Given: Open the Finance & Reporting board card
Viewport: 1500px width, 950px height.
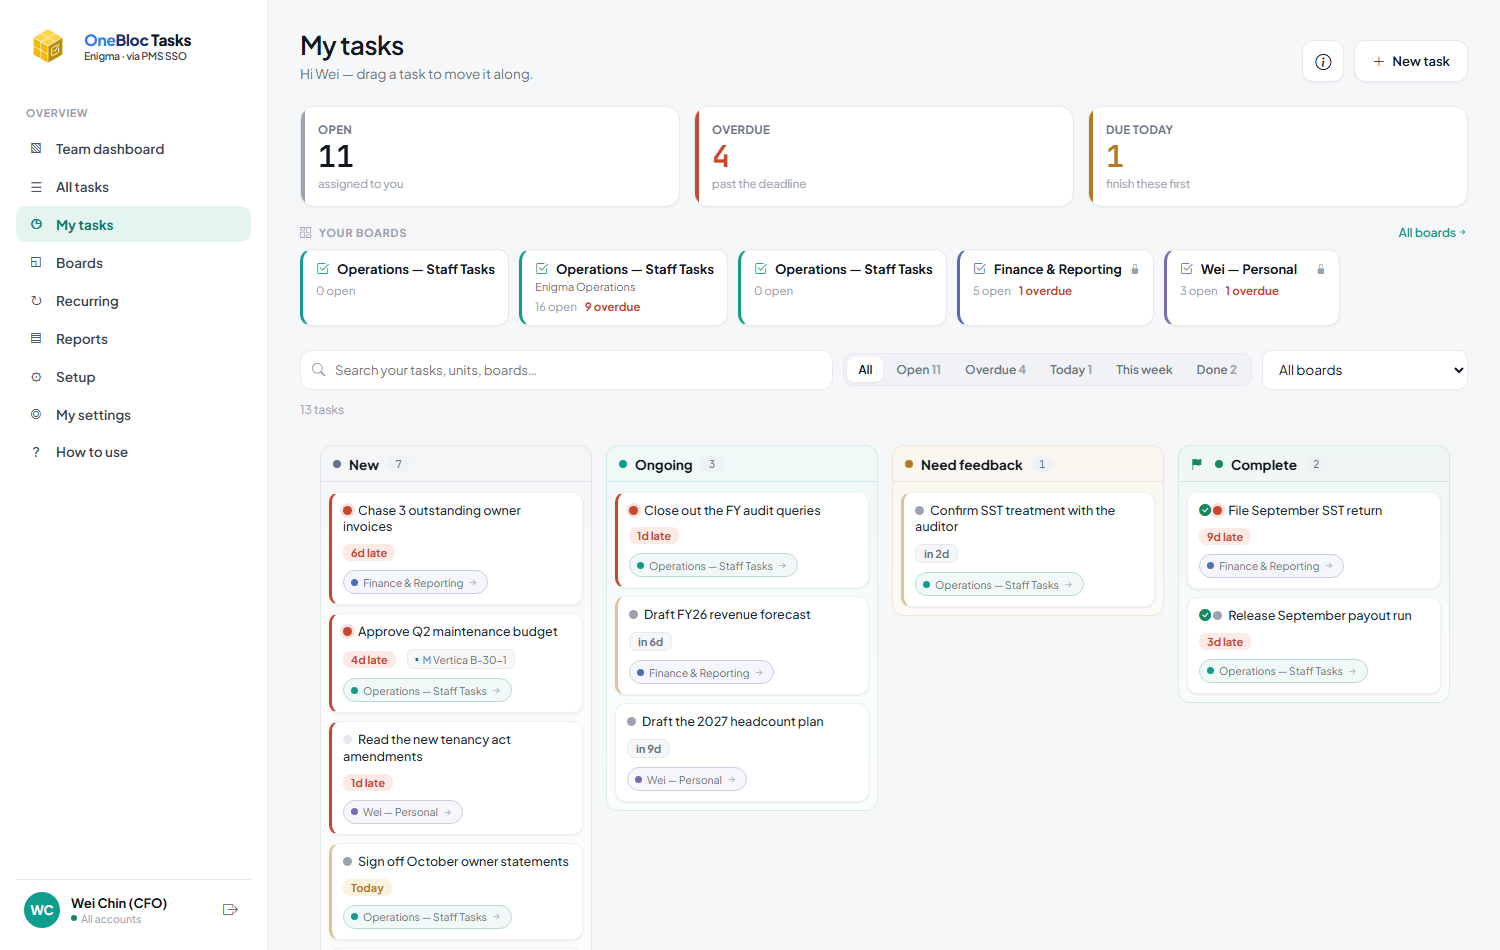Looking at the screenshot, I should (1055, 287).
